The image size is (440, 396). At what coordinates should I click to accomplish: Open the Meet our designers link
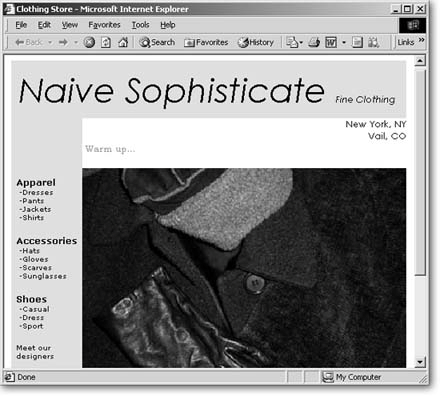35,352
